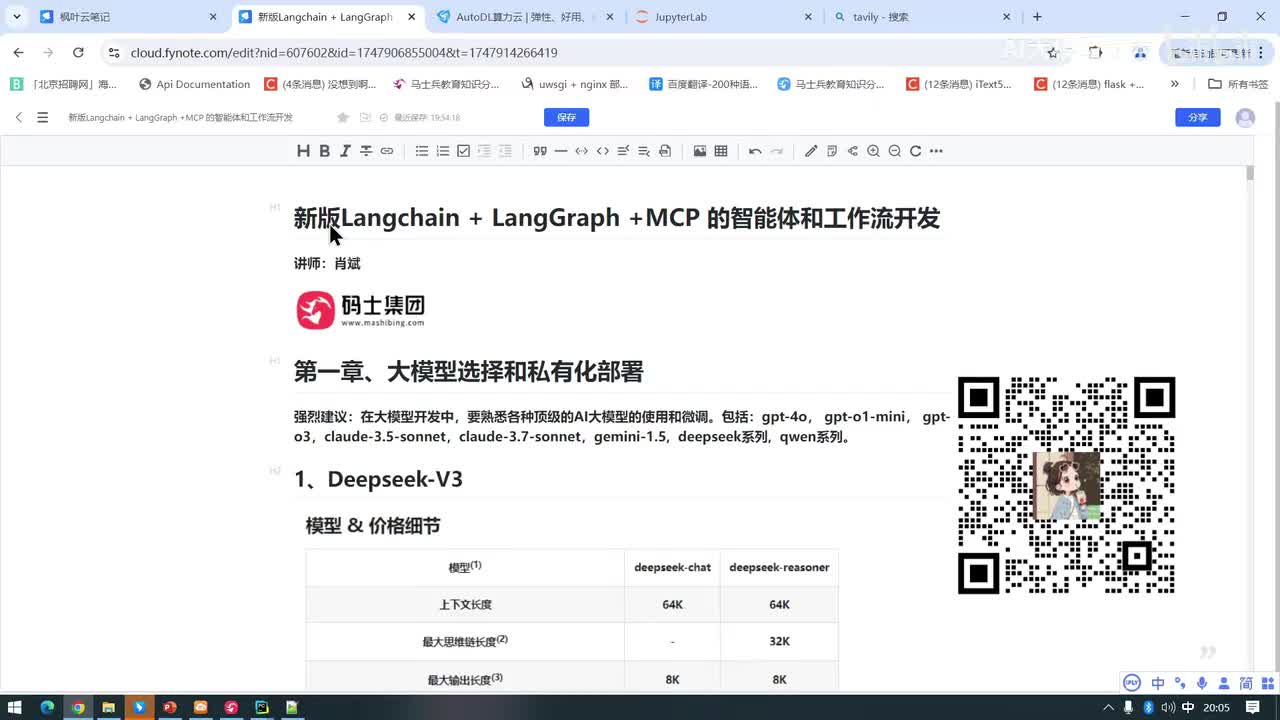Click the 1、Deepseek-V3 heading
This screenshot has height=720, width=1280.
click(378, 479)
